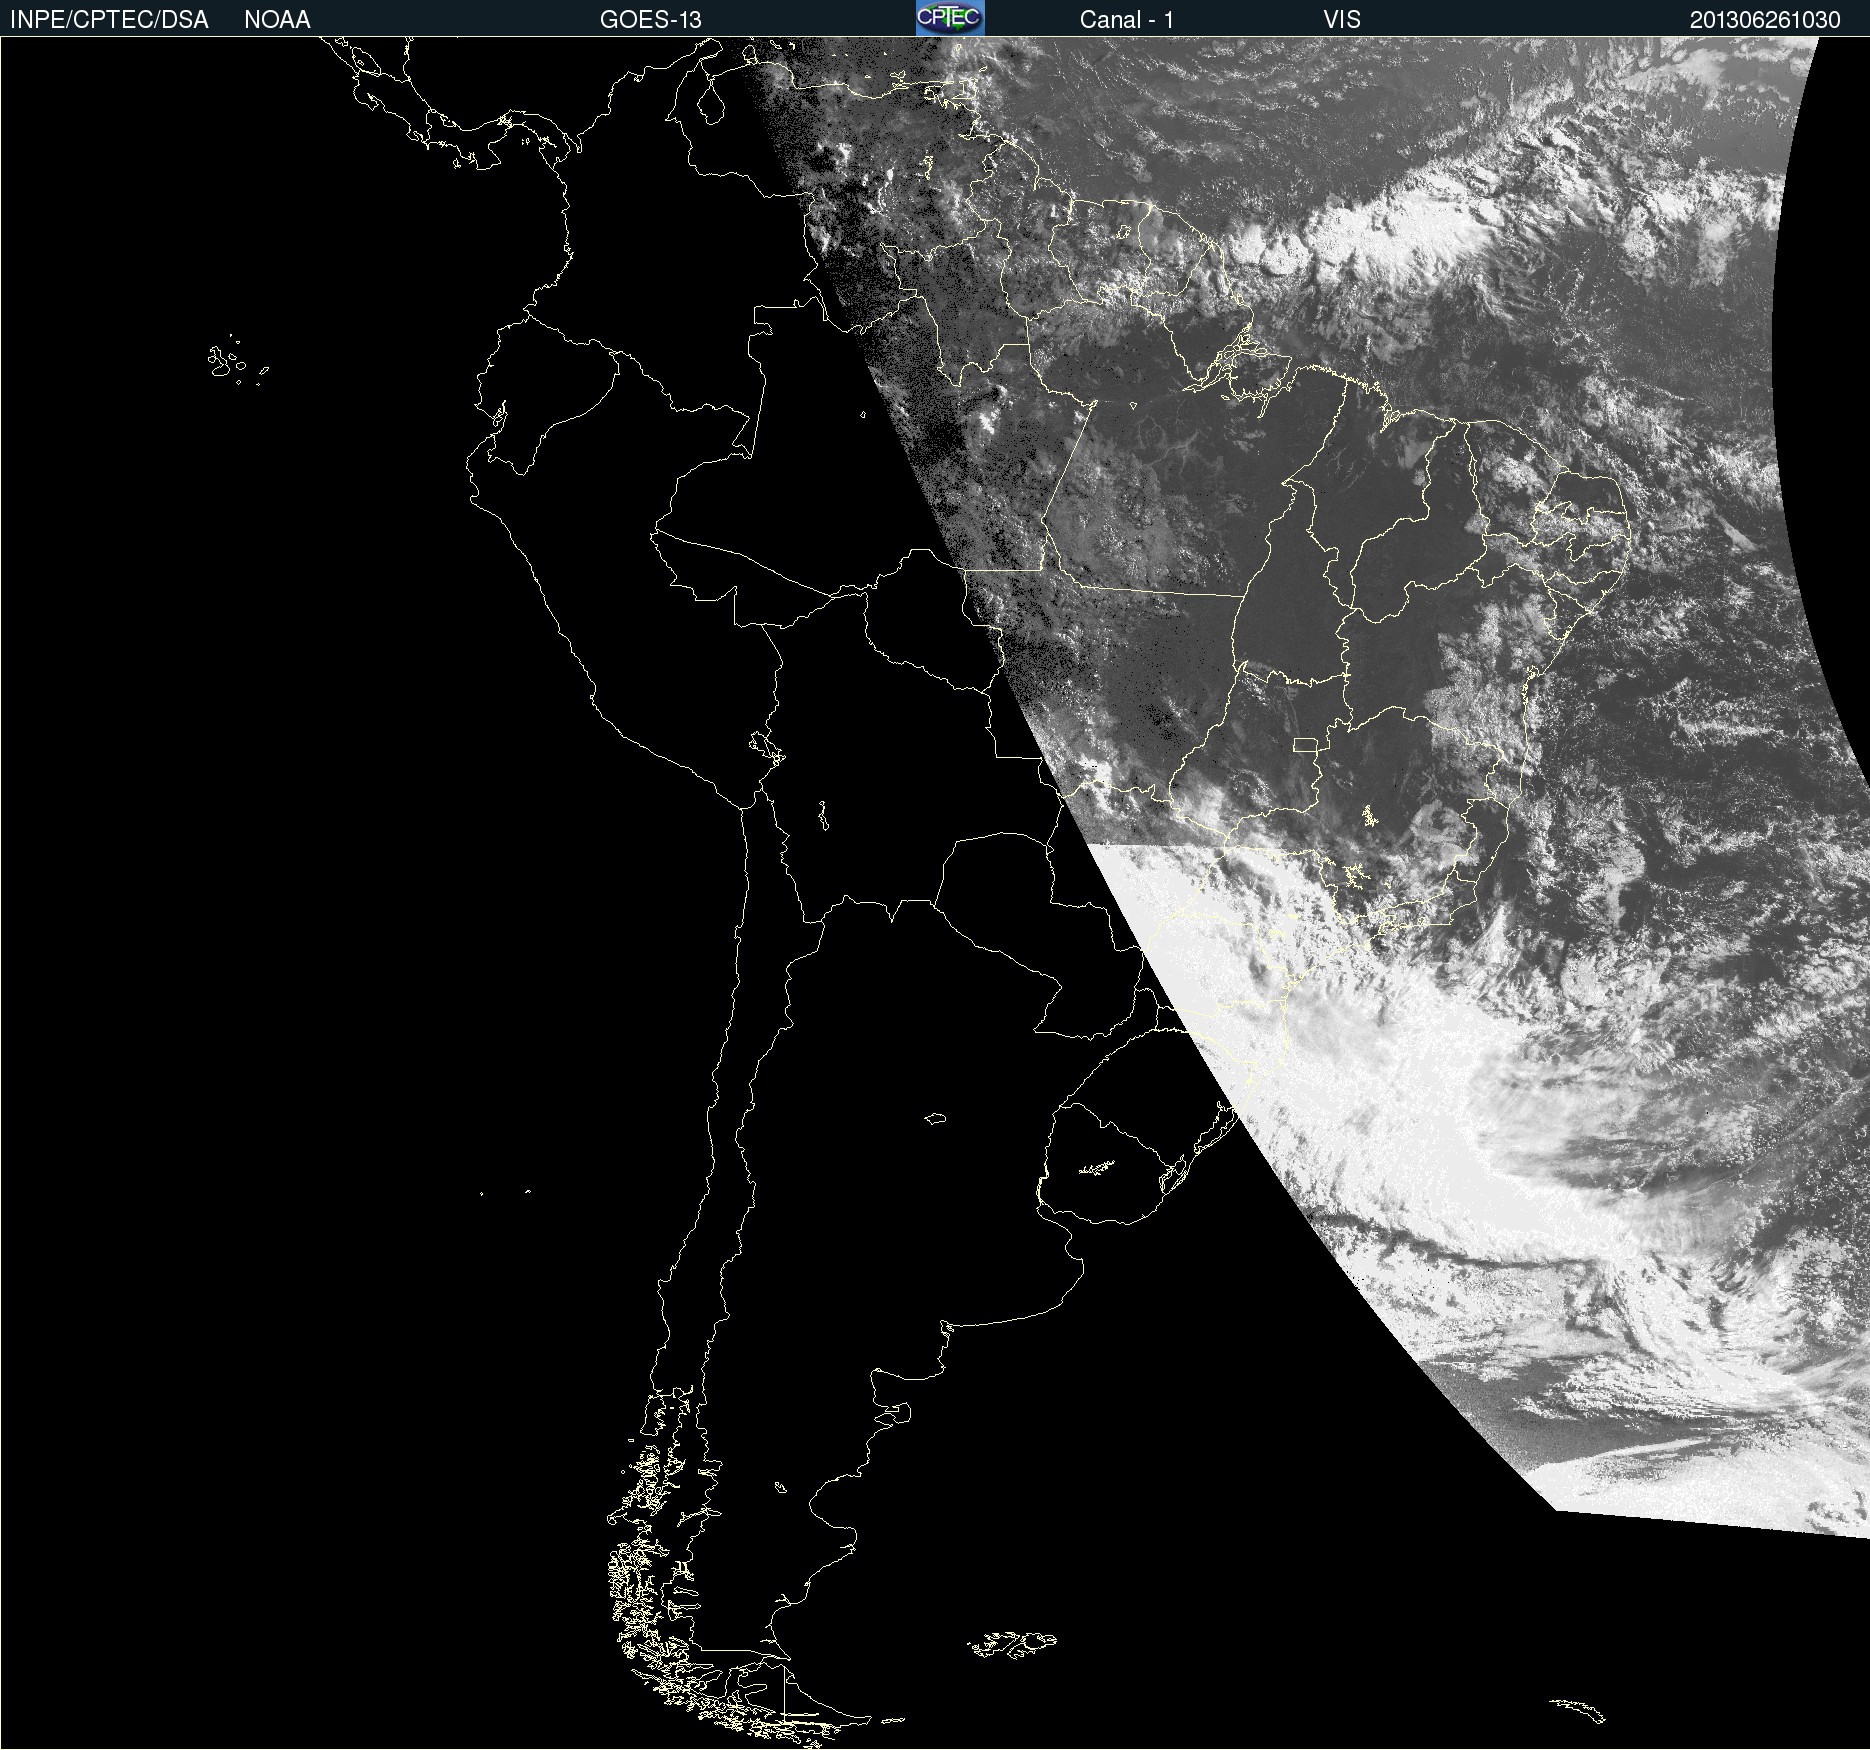Select the VIS channel type label
The height and width of the screenshot is (1750, 1870).
[1341, 20]
